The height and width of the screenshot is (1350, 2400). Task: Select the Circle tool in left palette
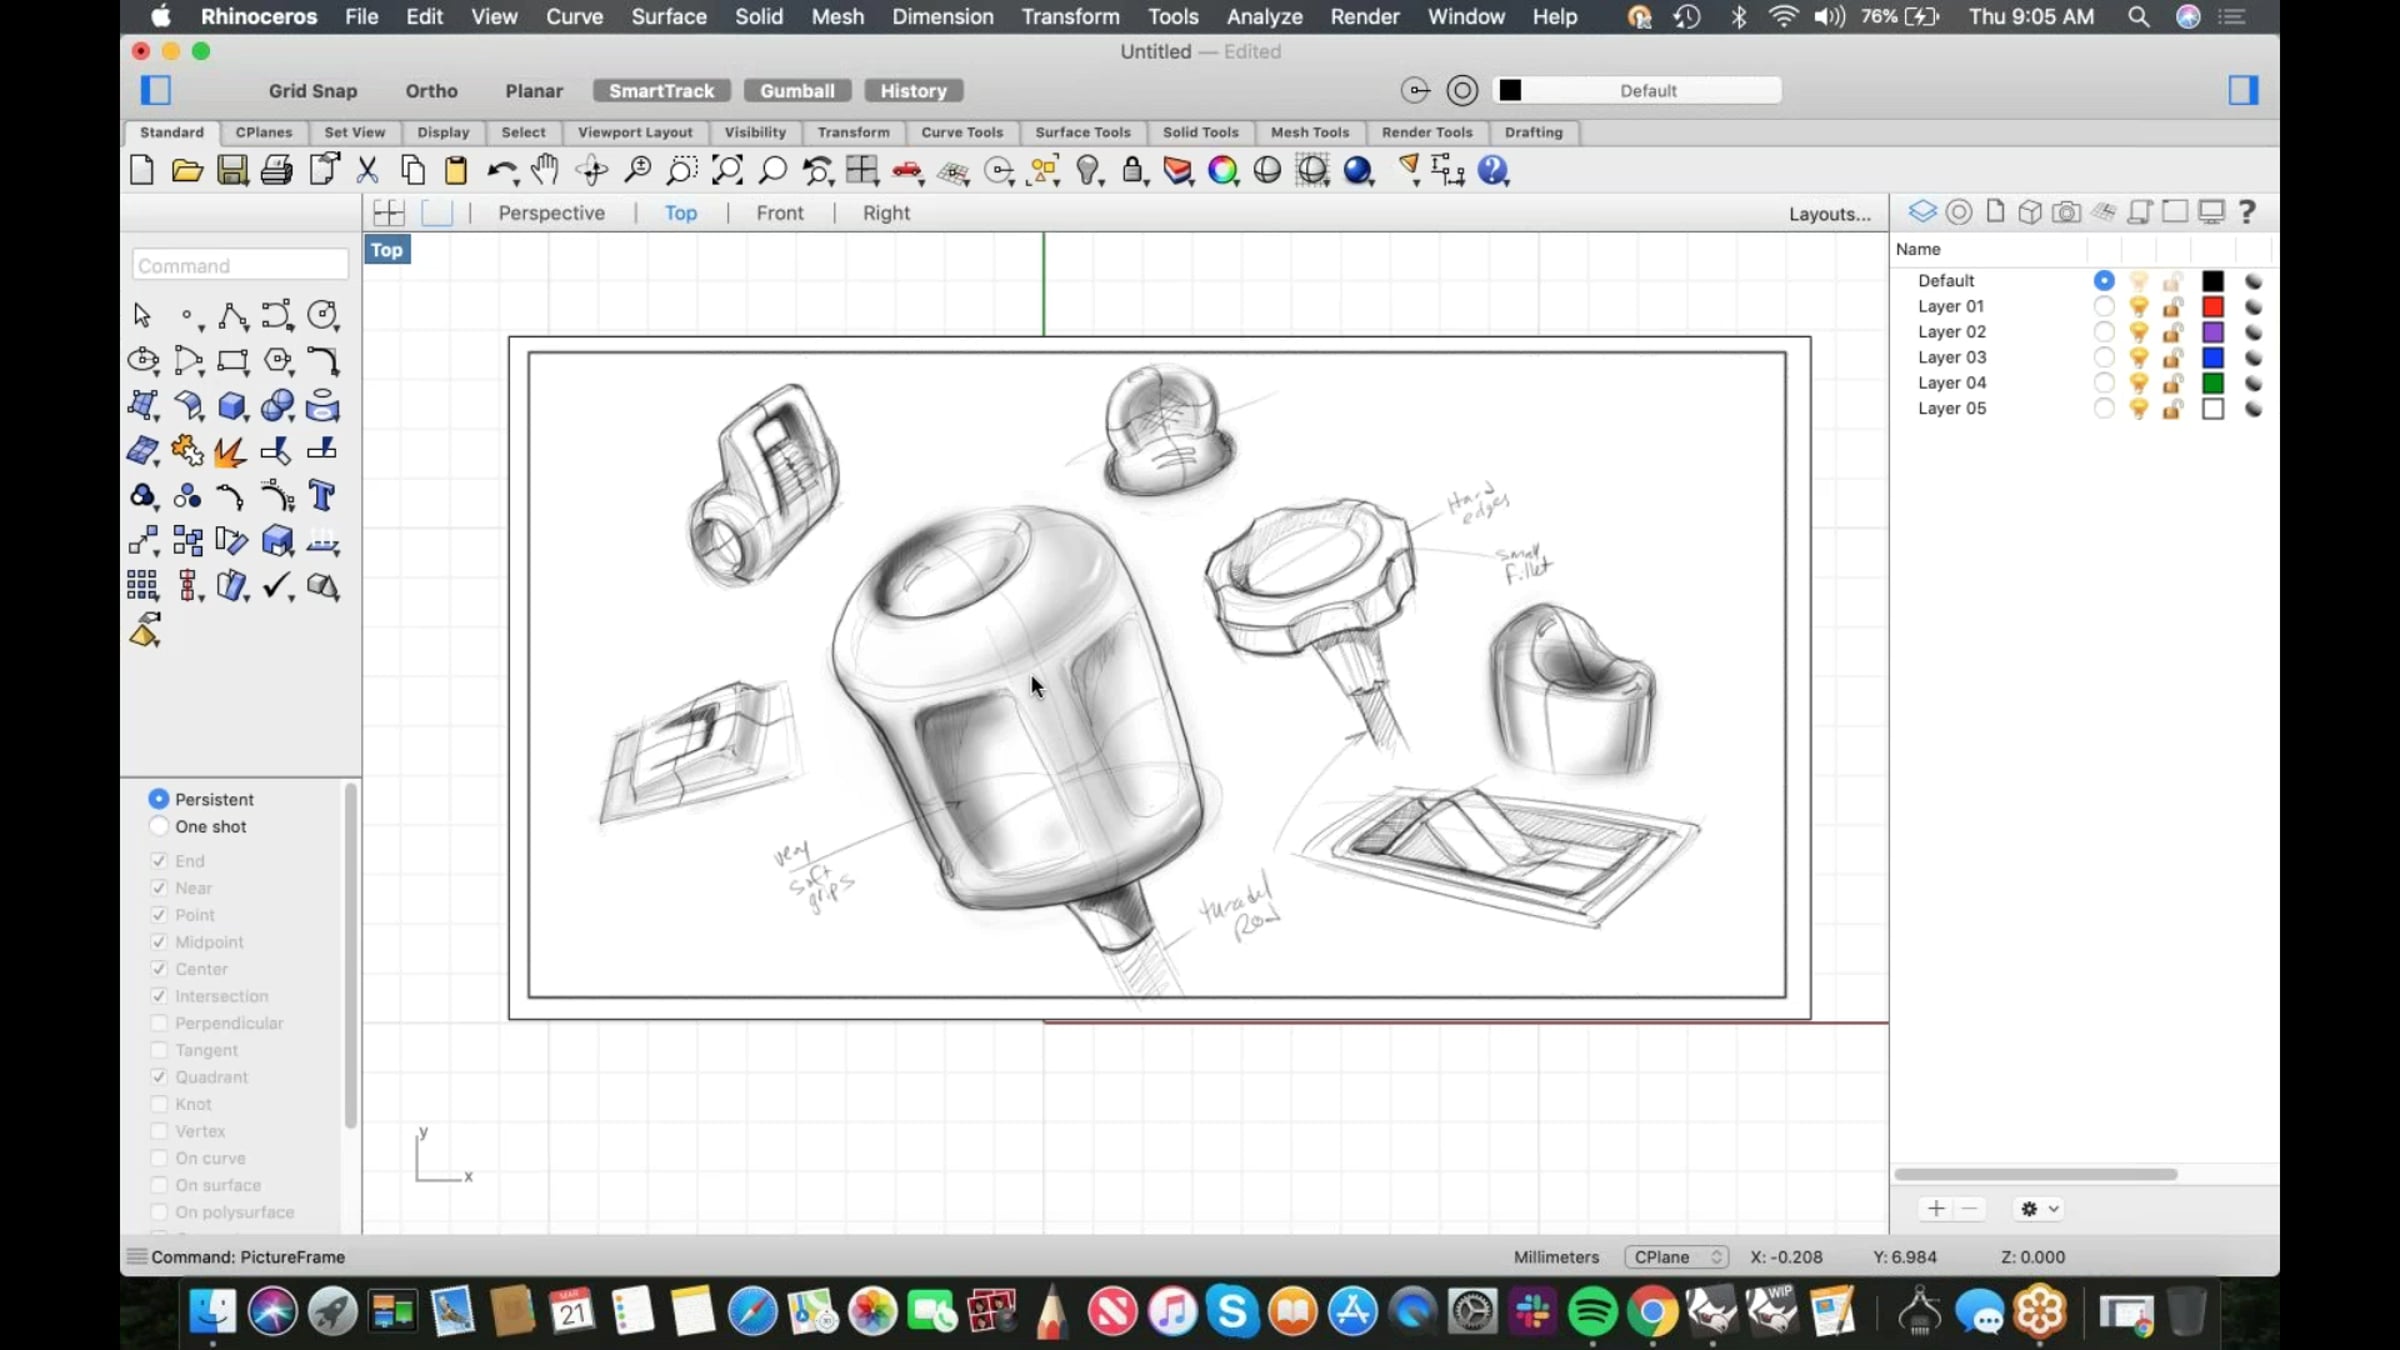tap(322, 316)
